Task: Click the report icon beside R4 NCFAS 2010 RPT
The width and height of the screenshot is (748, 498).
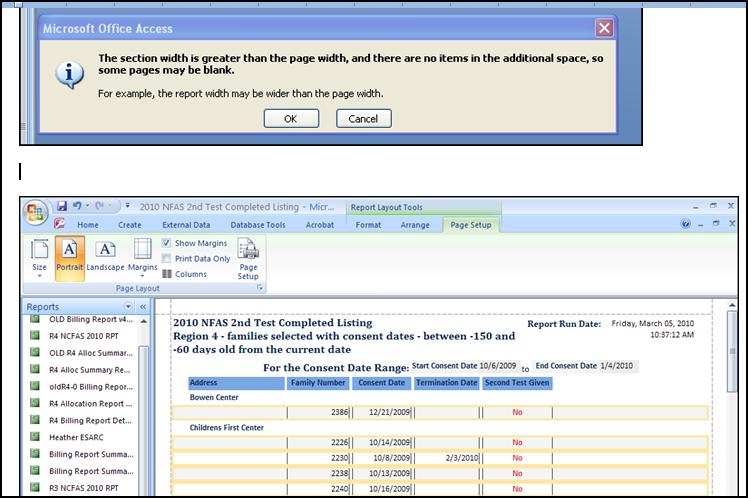Action: pyautogui.click(x=35, y=335)
